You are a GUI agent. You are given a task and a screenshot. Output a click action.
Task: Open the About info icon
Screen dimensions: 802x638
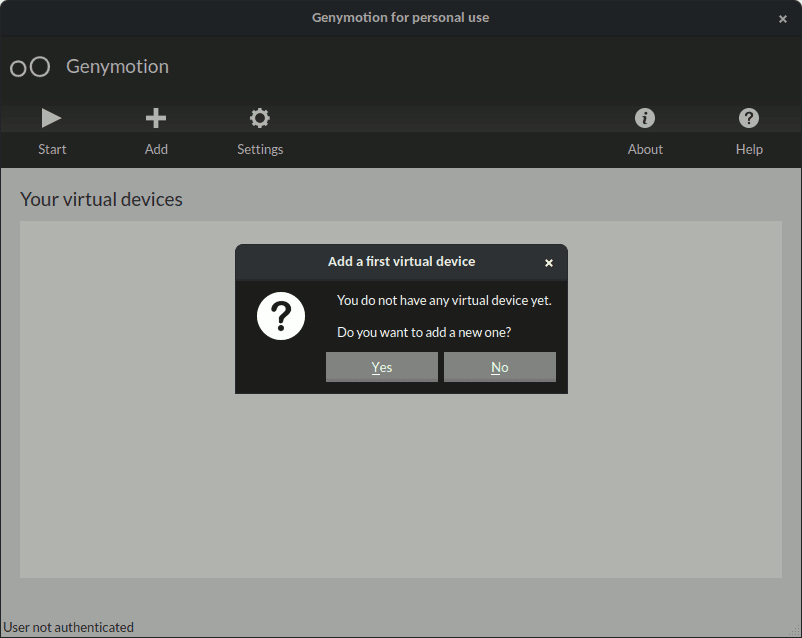click(645, 118)
